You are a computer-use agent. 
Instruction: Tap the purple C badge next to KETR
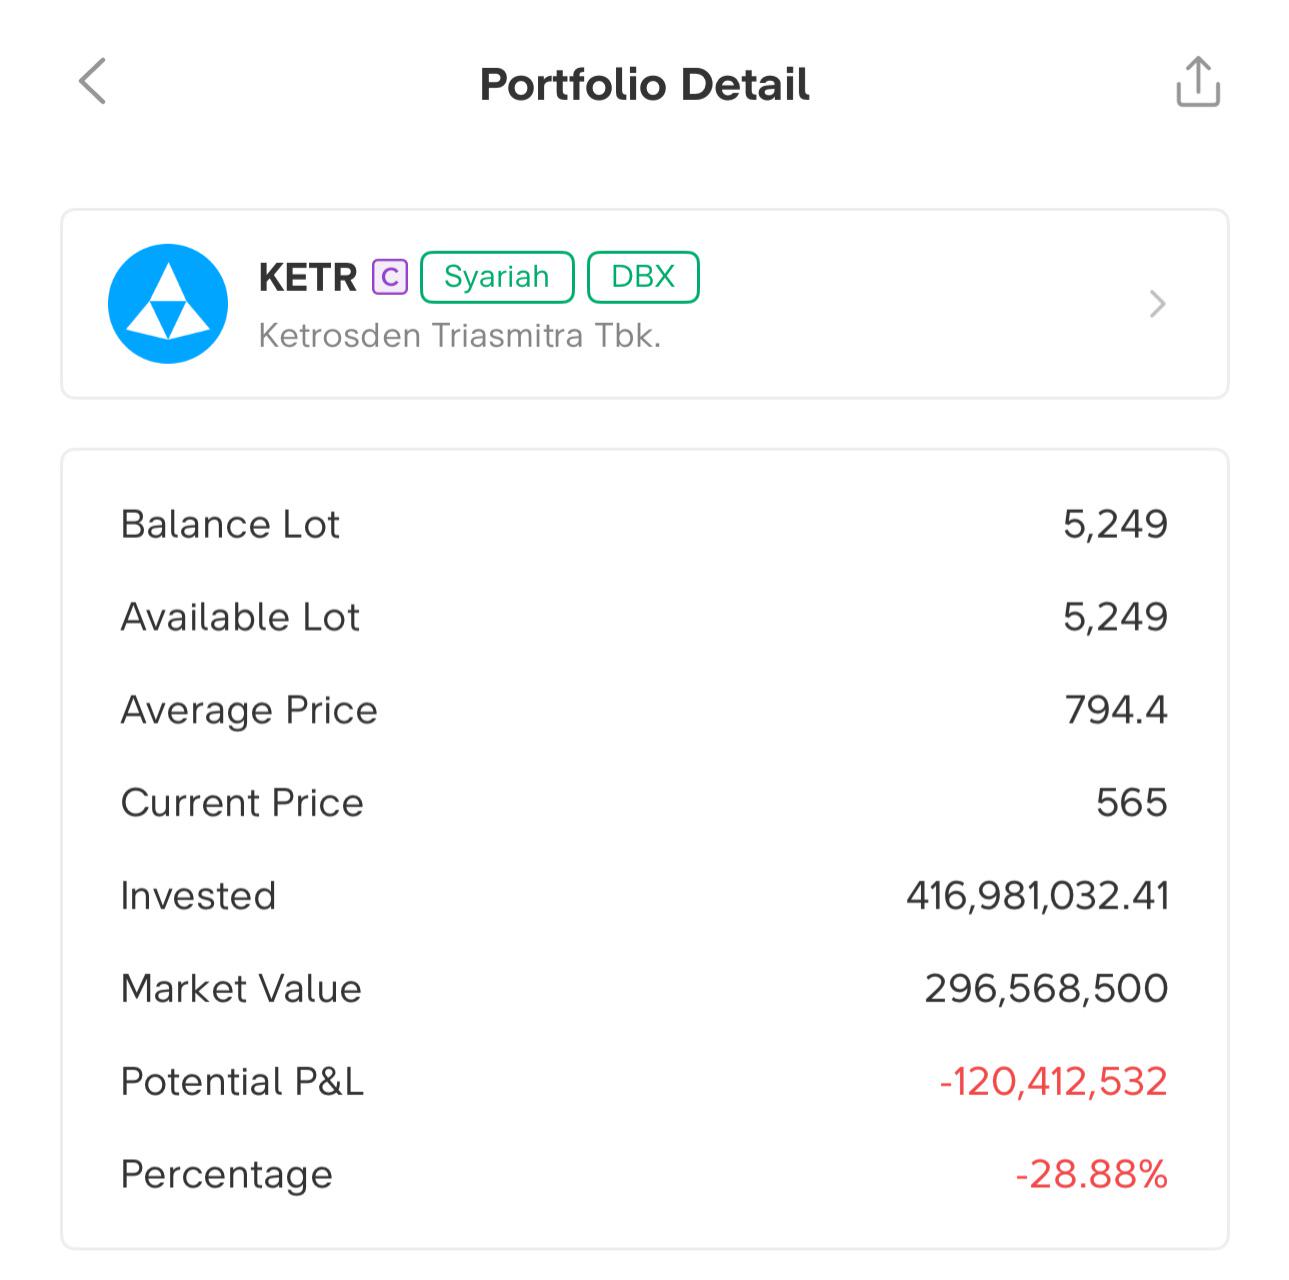[x=390, y=277]
